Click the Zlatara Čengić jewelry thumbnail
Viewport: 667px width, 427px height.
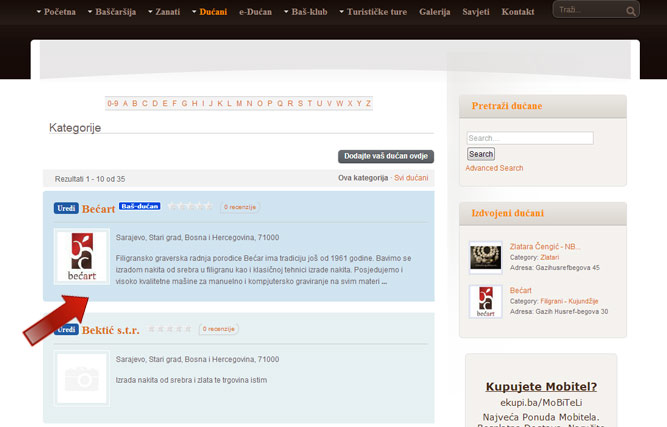pos(485,258)
